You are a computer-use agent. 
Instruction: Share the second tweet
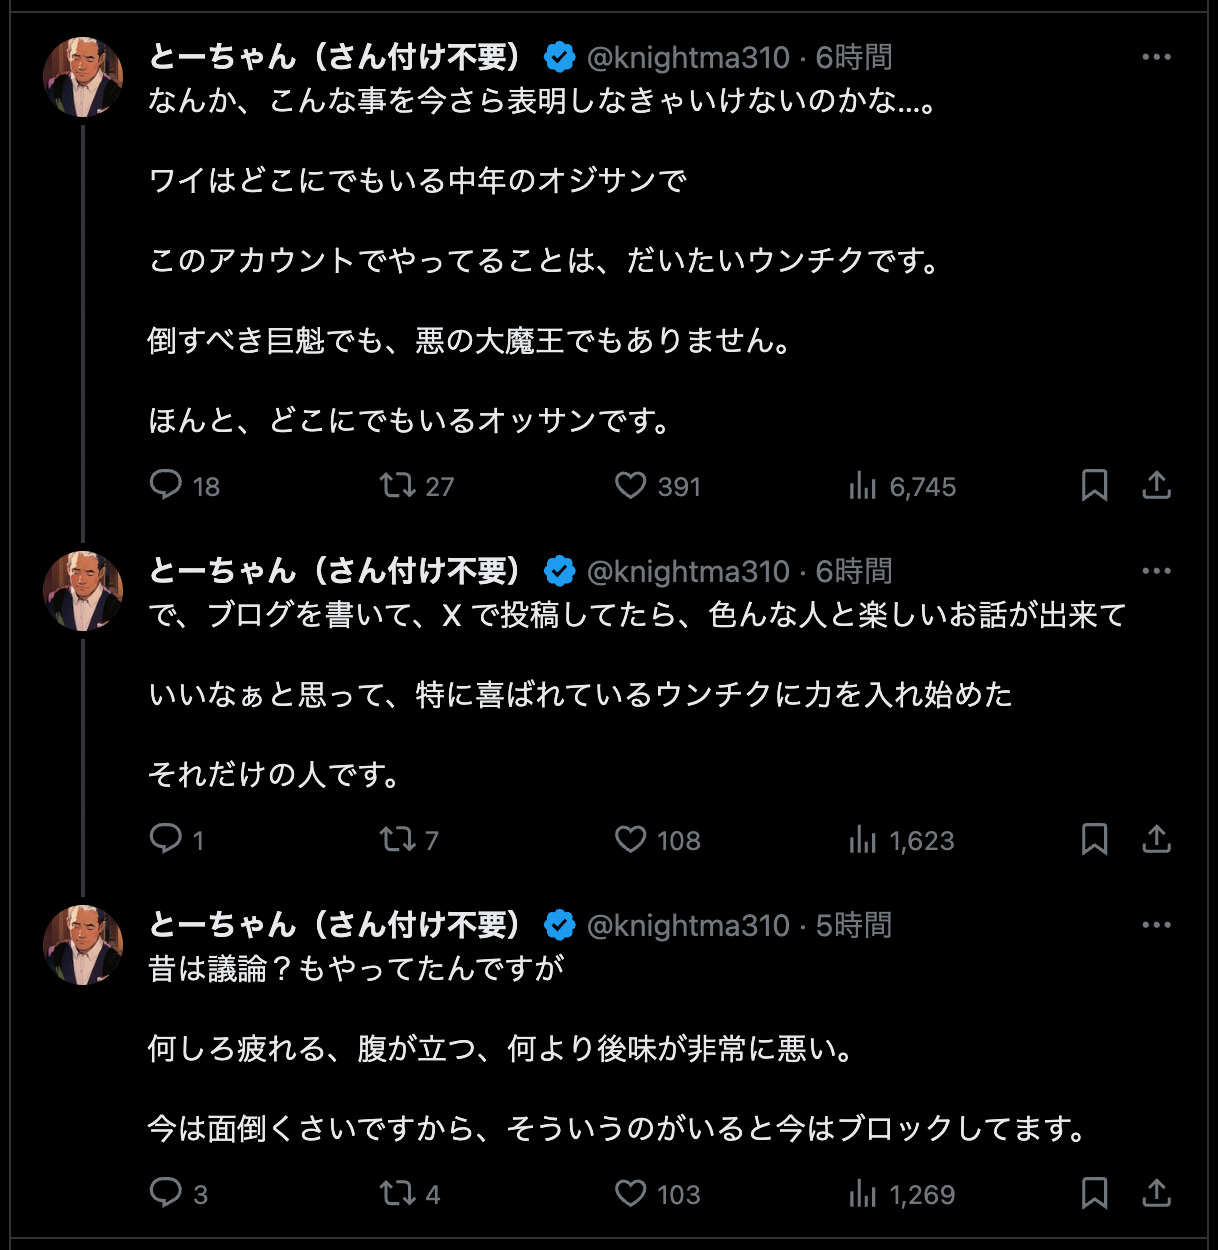coord(1156,839)
